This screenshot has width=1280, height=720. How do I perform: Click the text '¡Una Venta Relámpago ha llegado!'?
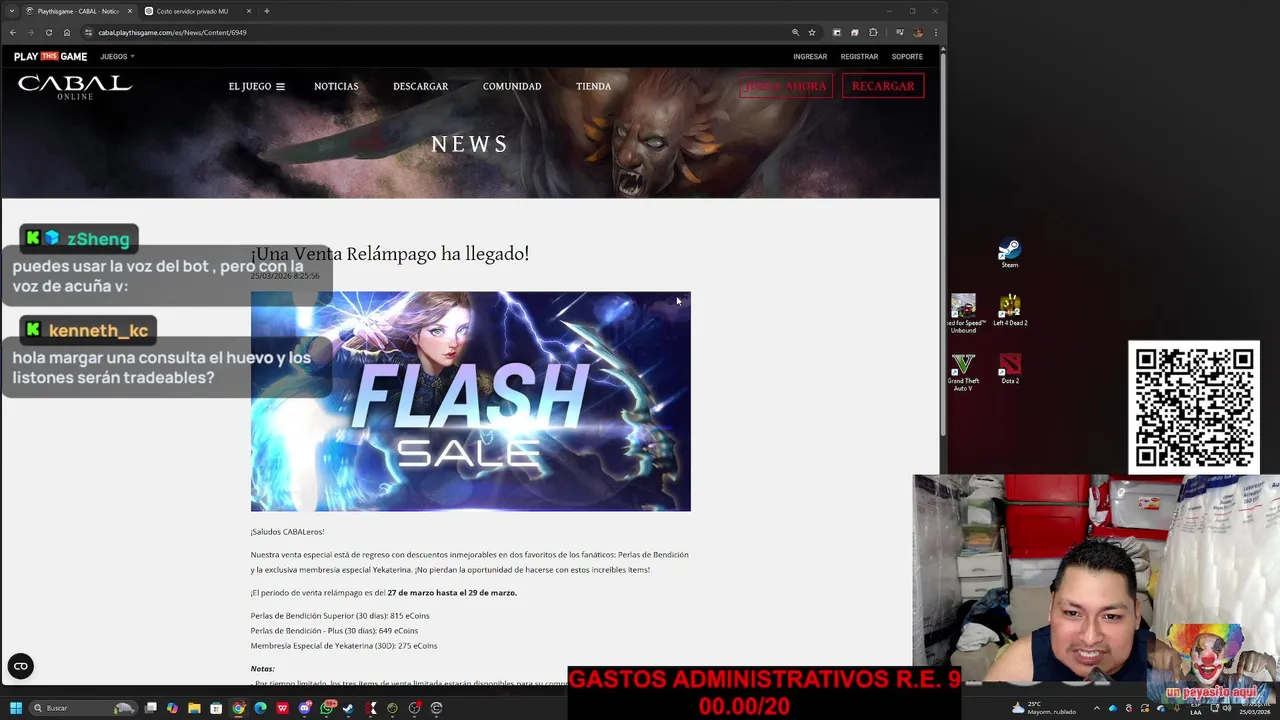390,254
